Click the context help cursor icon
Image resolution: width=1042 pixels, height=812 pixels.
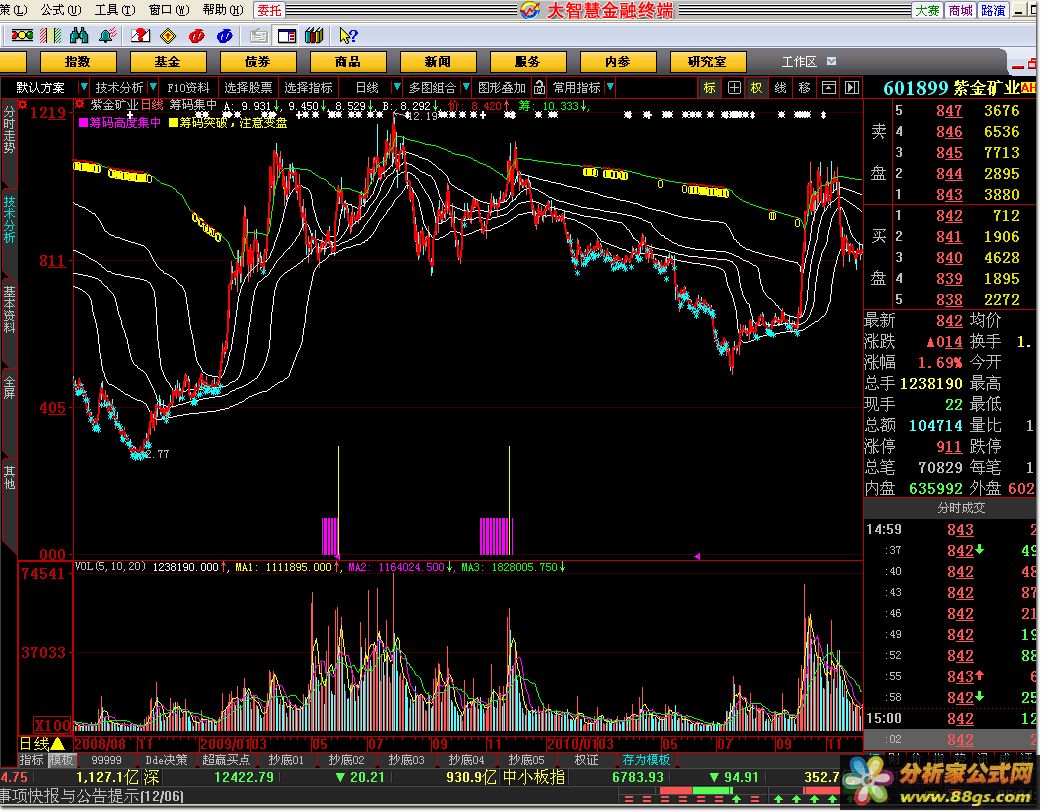point(348,36)
